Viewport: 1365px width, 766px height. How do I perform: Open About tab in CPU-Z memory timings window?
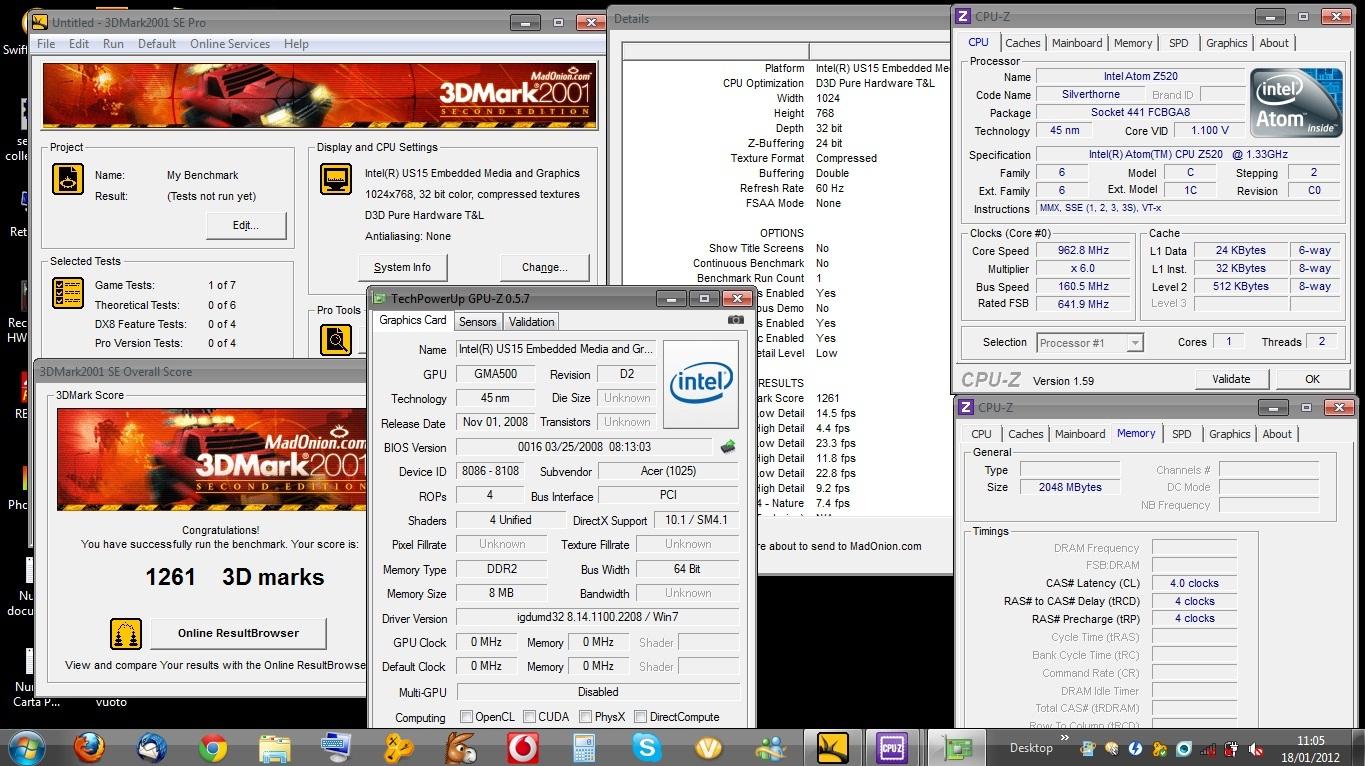coord(1277,434)
